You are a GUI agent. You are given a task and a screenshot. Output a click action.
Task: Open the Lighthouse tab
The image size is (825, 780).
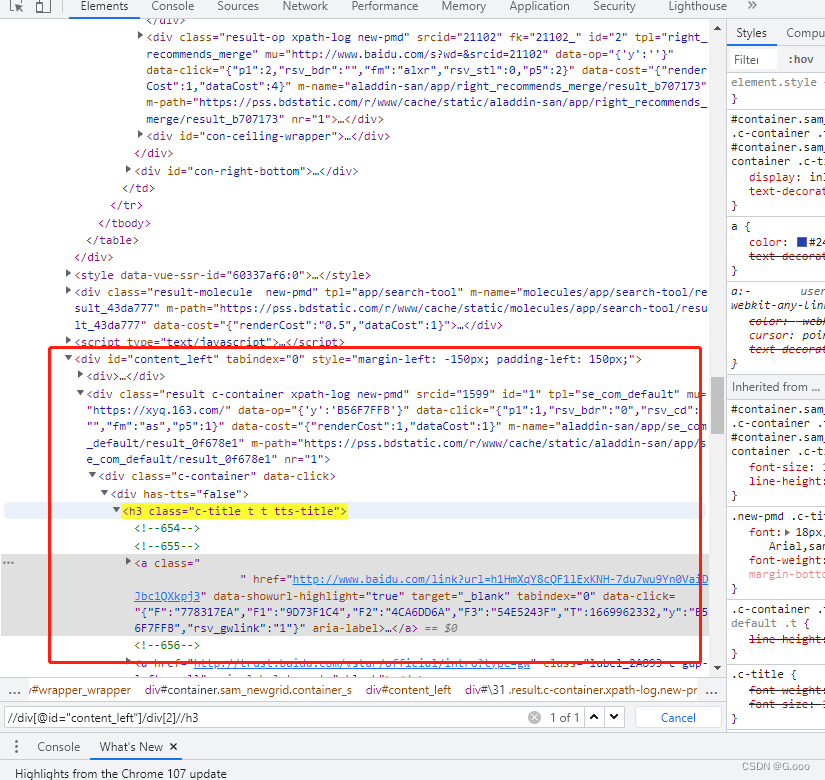click(698, 6)
